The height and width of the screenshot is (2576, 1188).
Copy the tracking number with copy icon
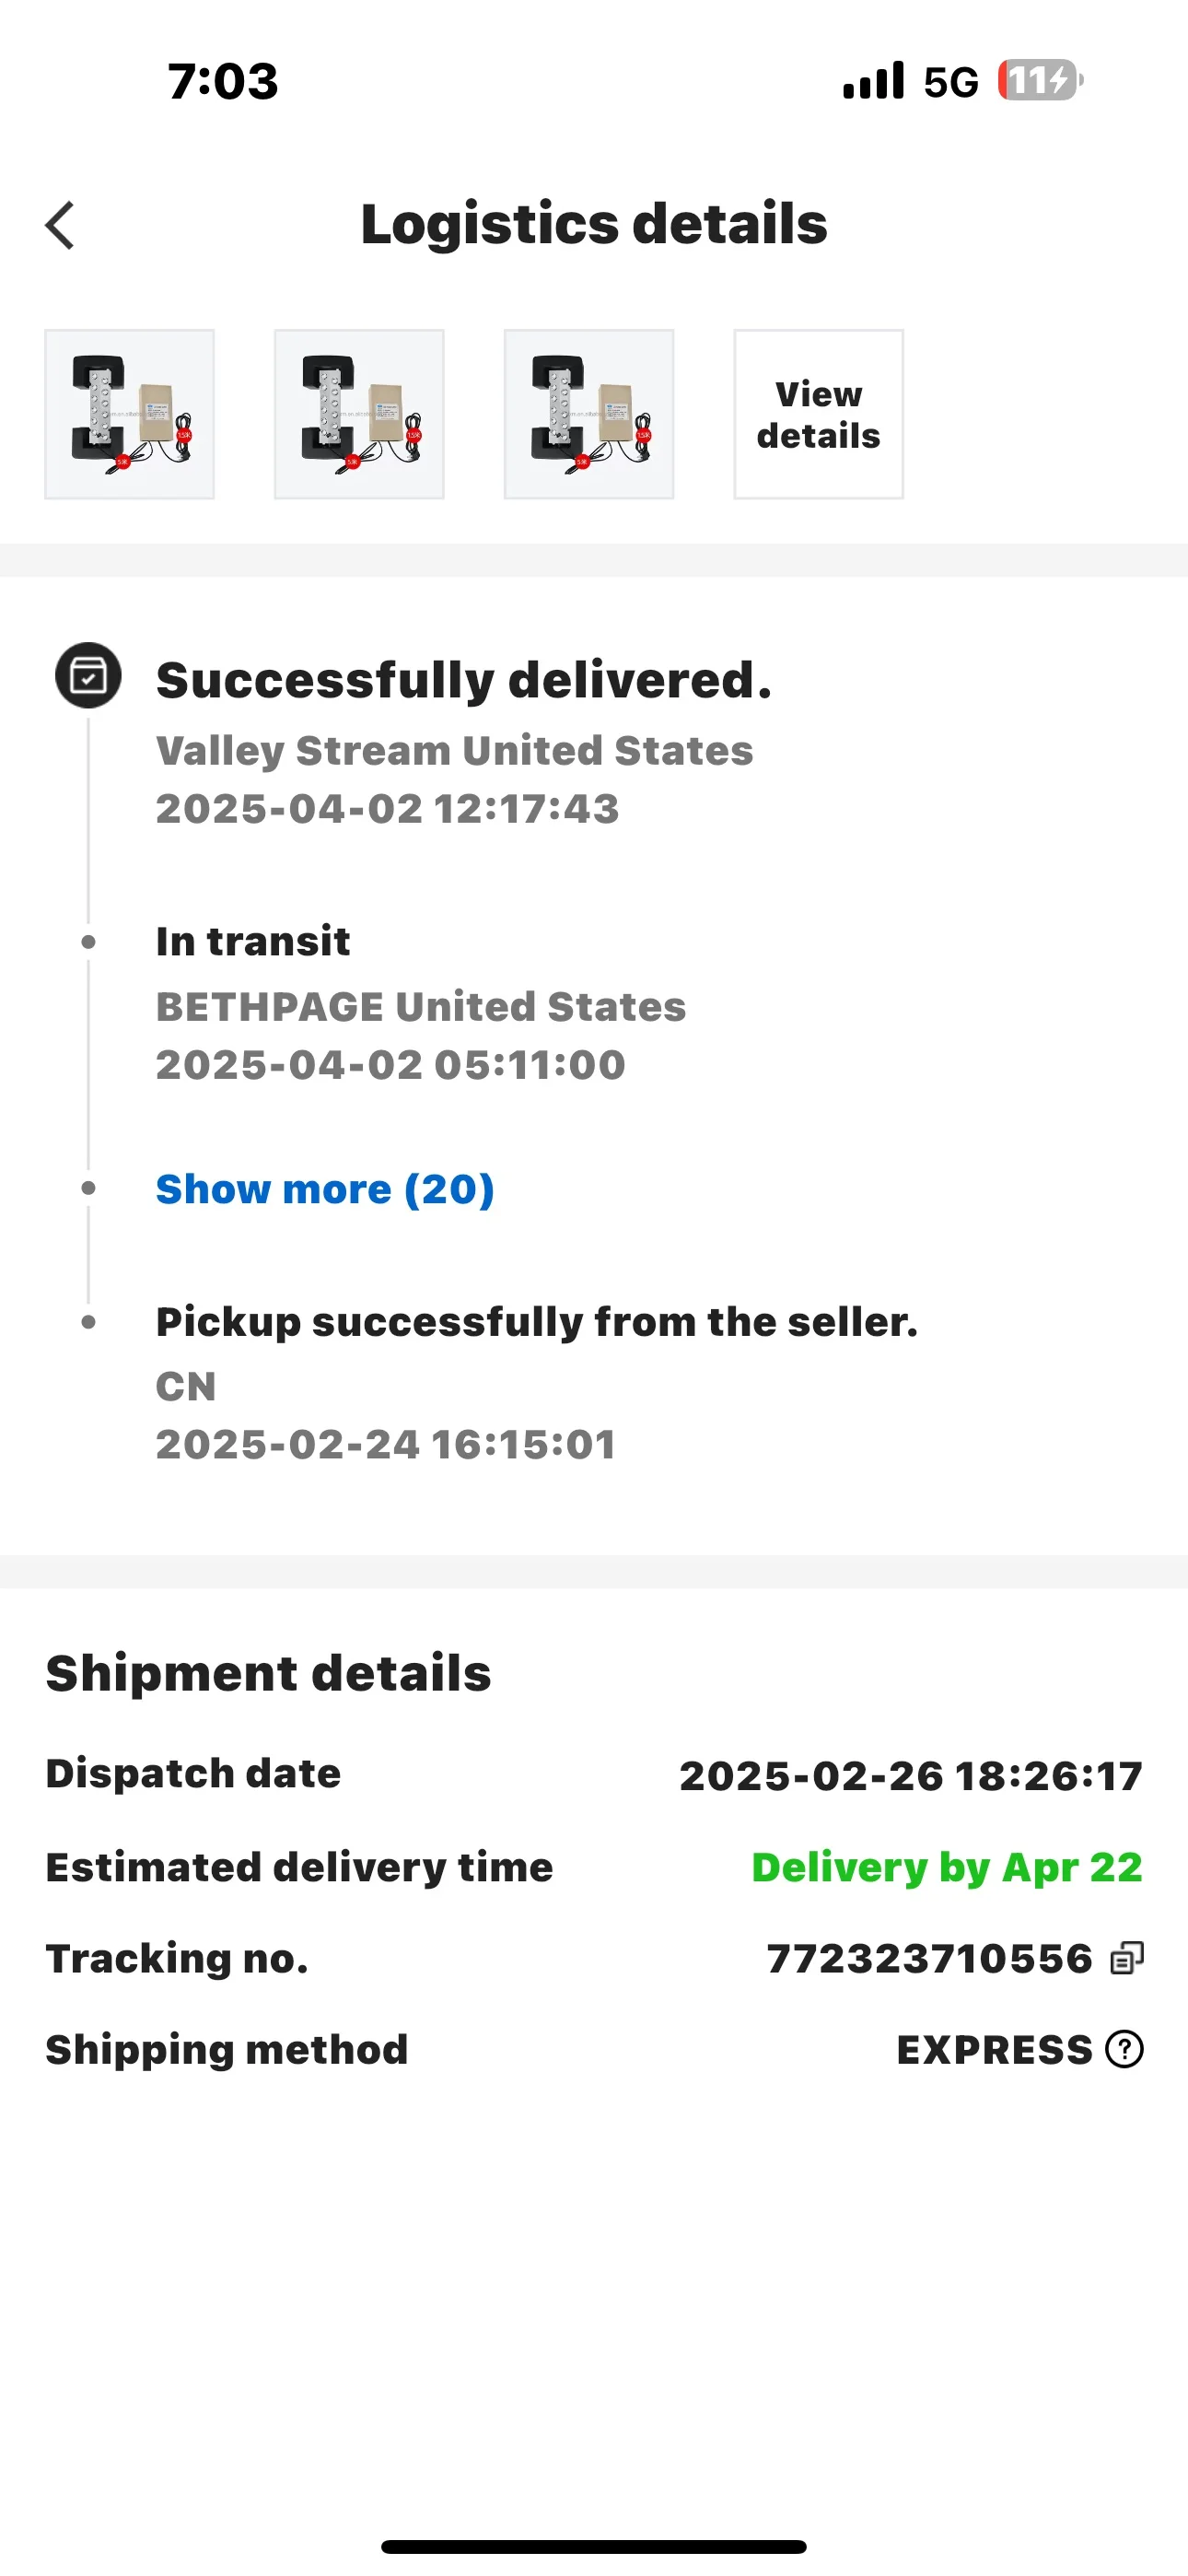(1126, 1958)
